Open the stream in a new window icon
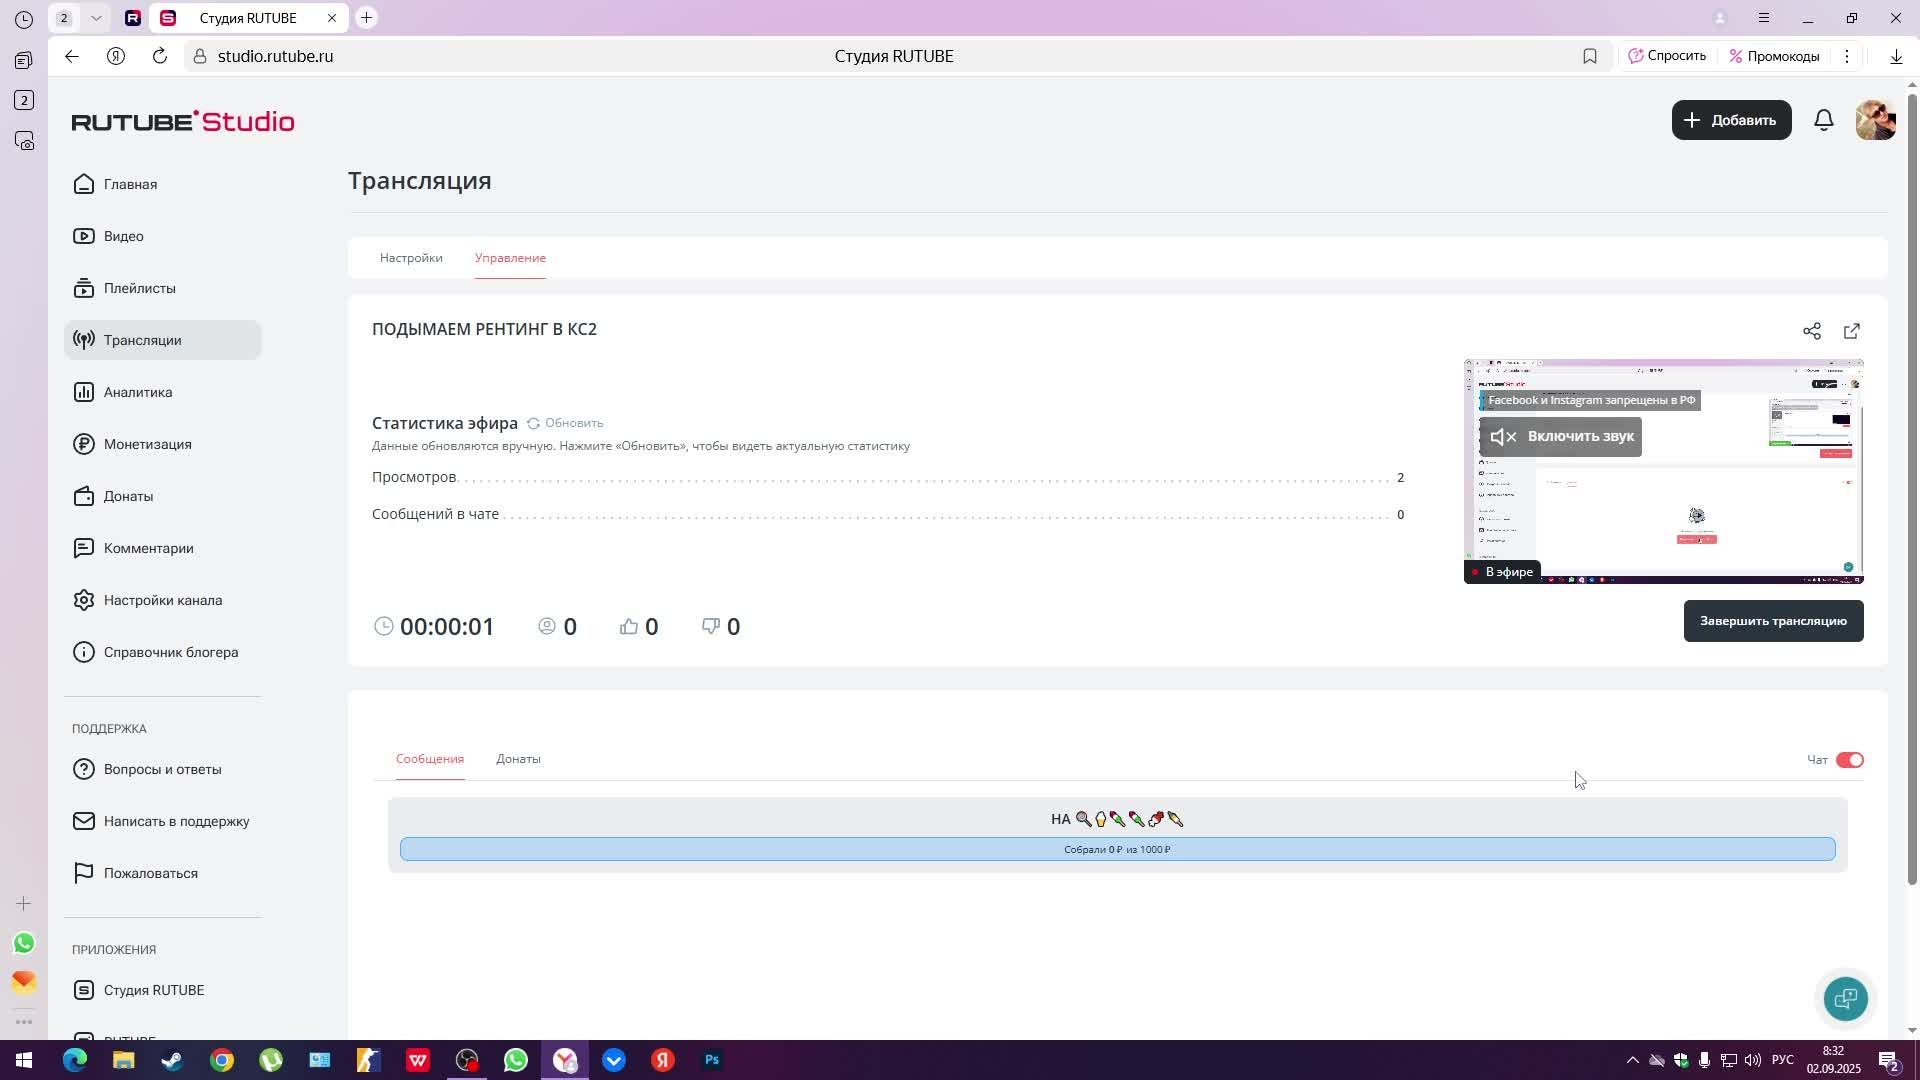1920x1080 pixels. (1851, 331)
